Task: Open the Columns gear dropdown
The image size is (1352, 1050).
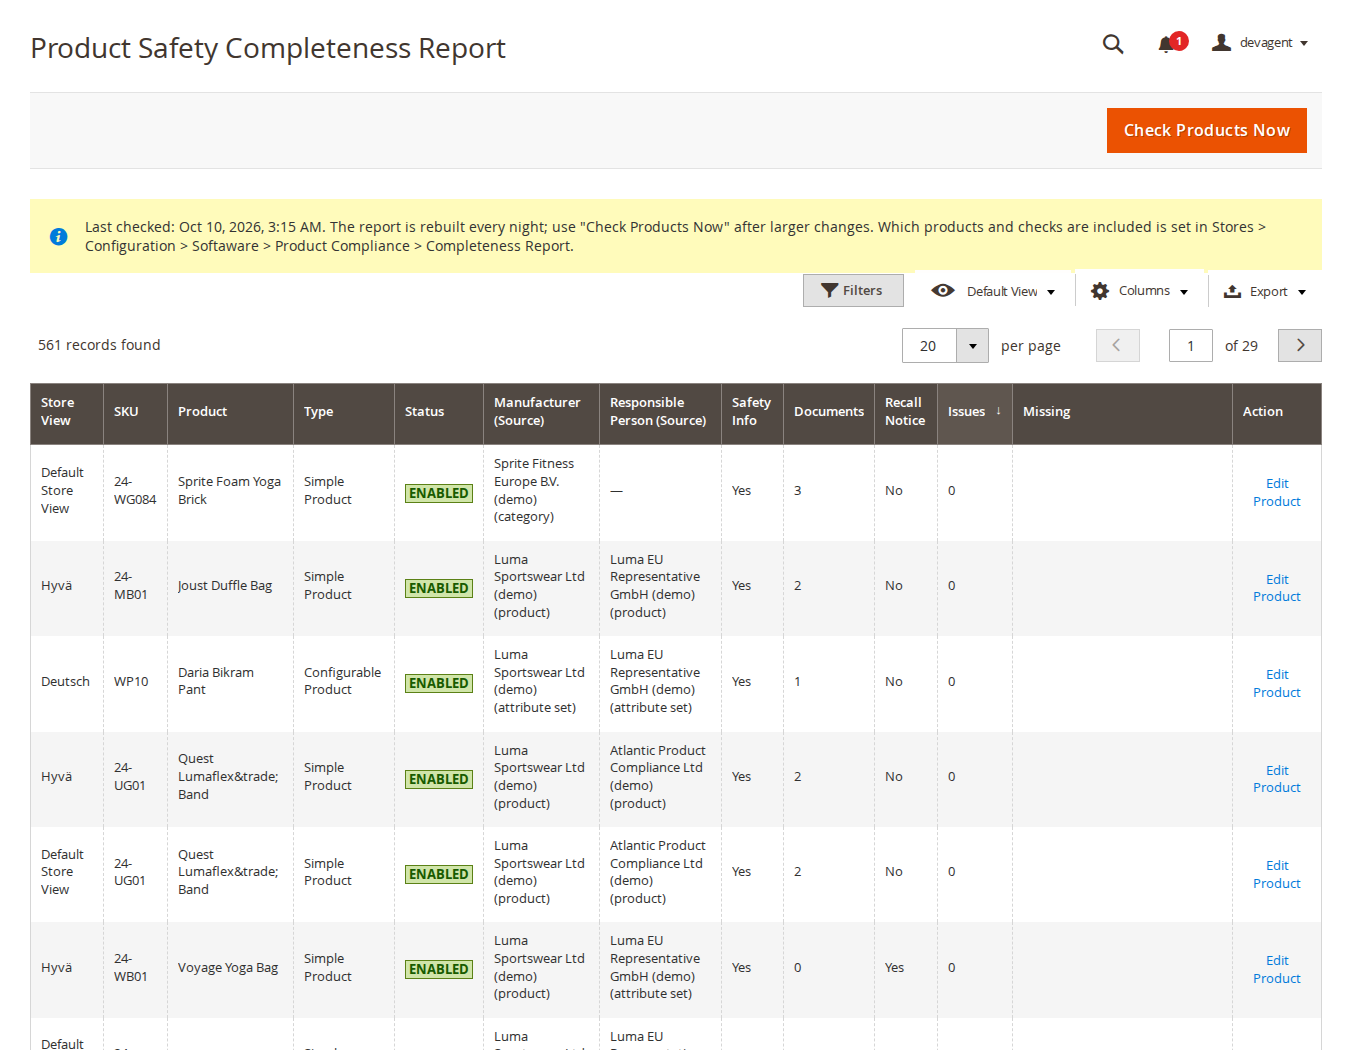Action: (x=1139, y=291)
